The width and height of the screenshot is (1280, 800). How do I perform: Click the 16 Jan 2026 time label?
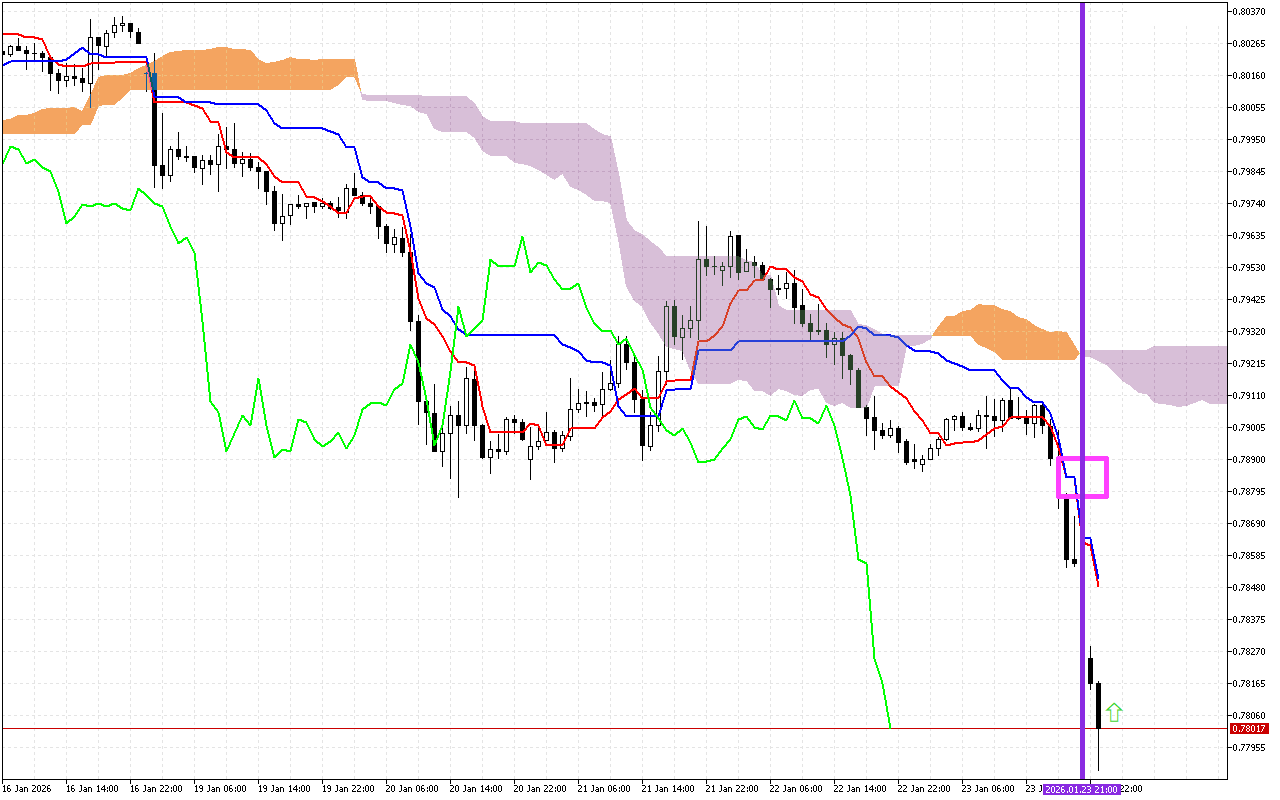26,789
